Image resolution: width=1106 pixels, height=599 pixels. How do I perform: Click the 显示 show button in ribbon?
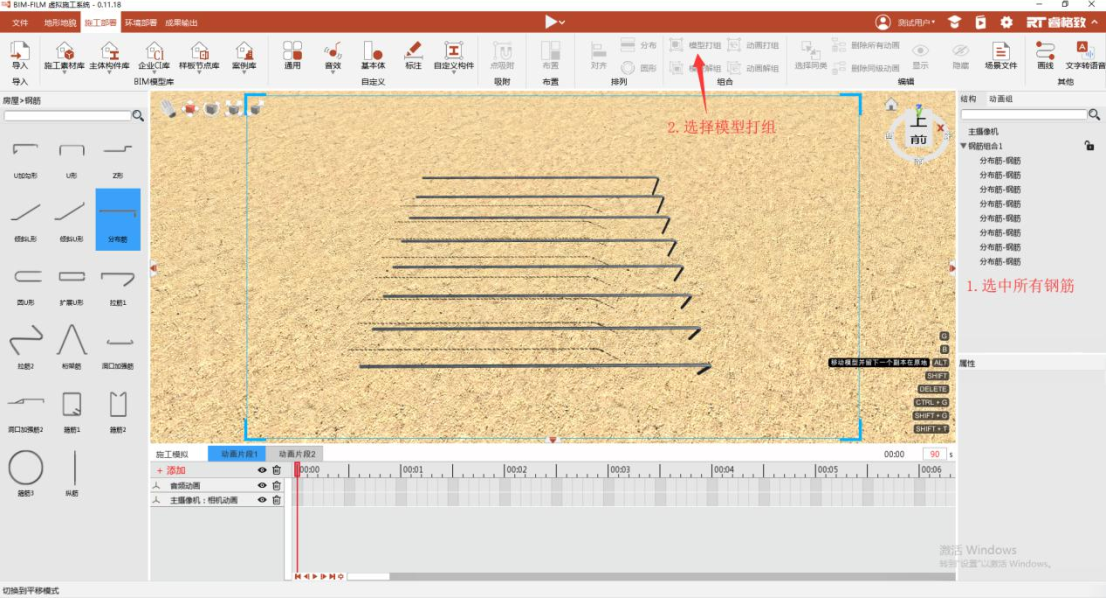(x=920, y=55)
